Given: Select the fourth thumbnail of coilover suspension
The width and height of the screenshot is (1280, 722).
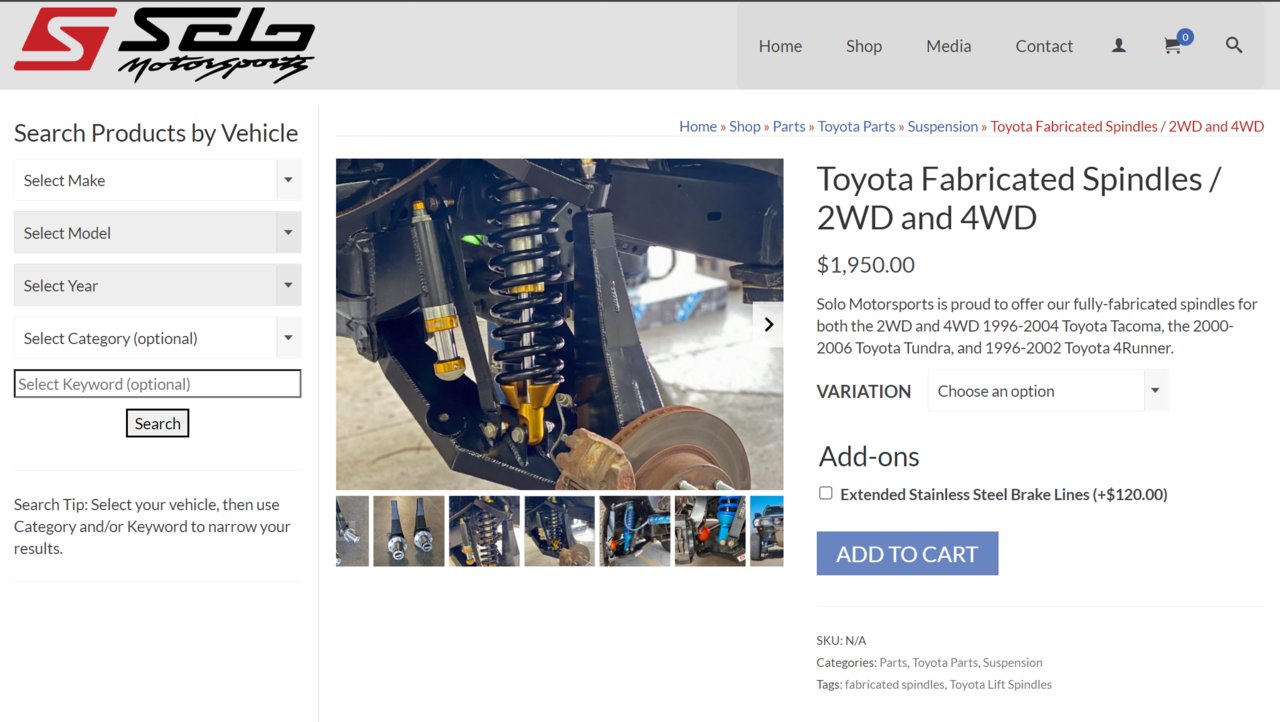Looking at the screenshot, I should (x=560, y=531).
